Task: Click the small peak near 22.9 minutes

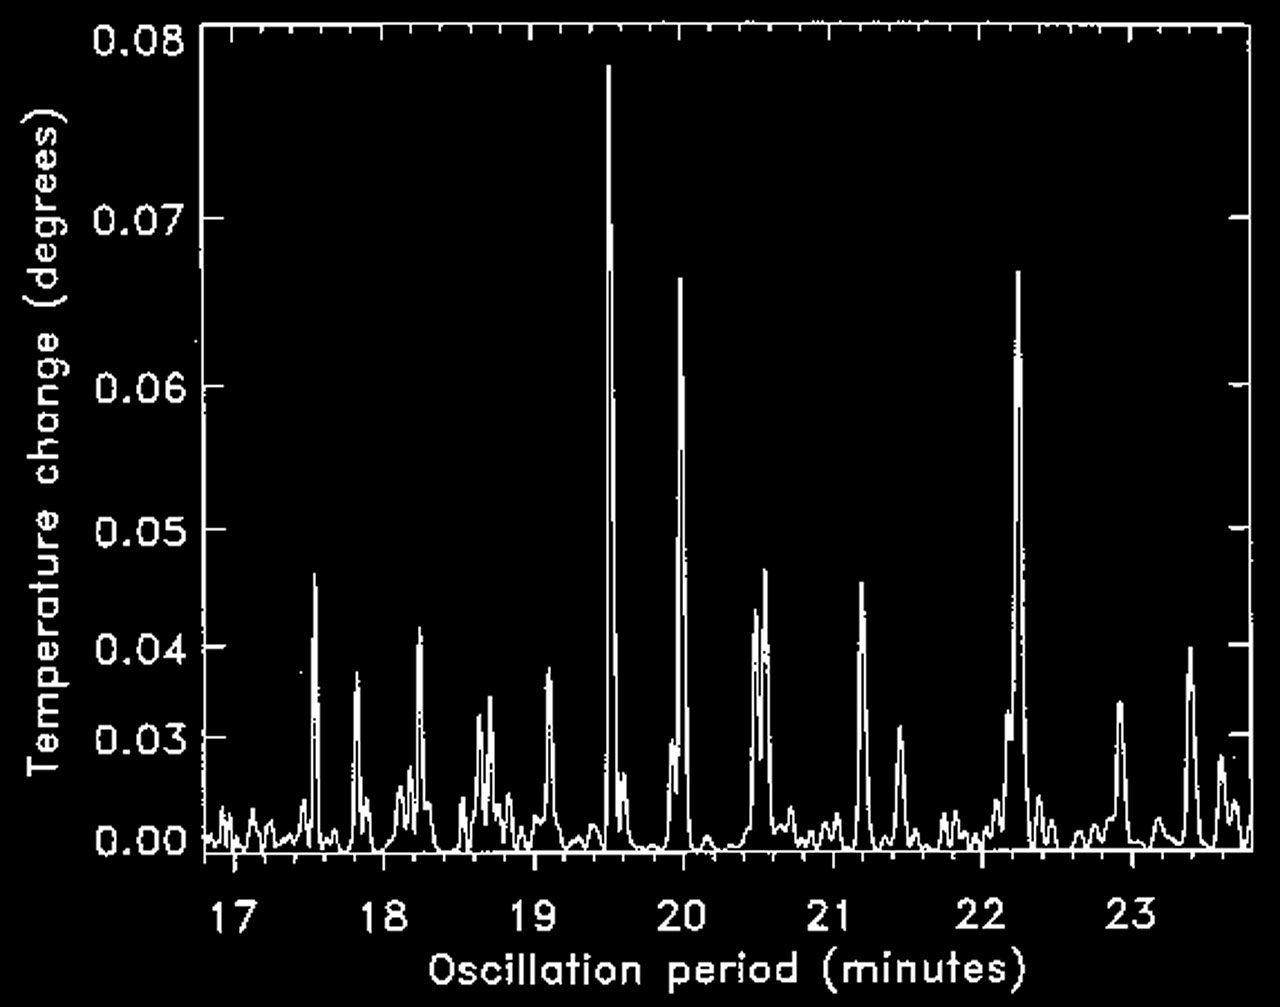Action: [1118, 710]
